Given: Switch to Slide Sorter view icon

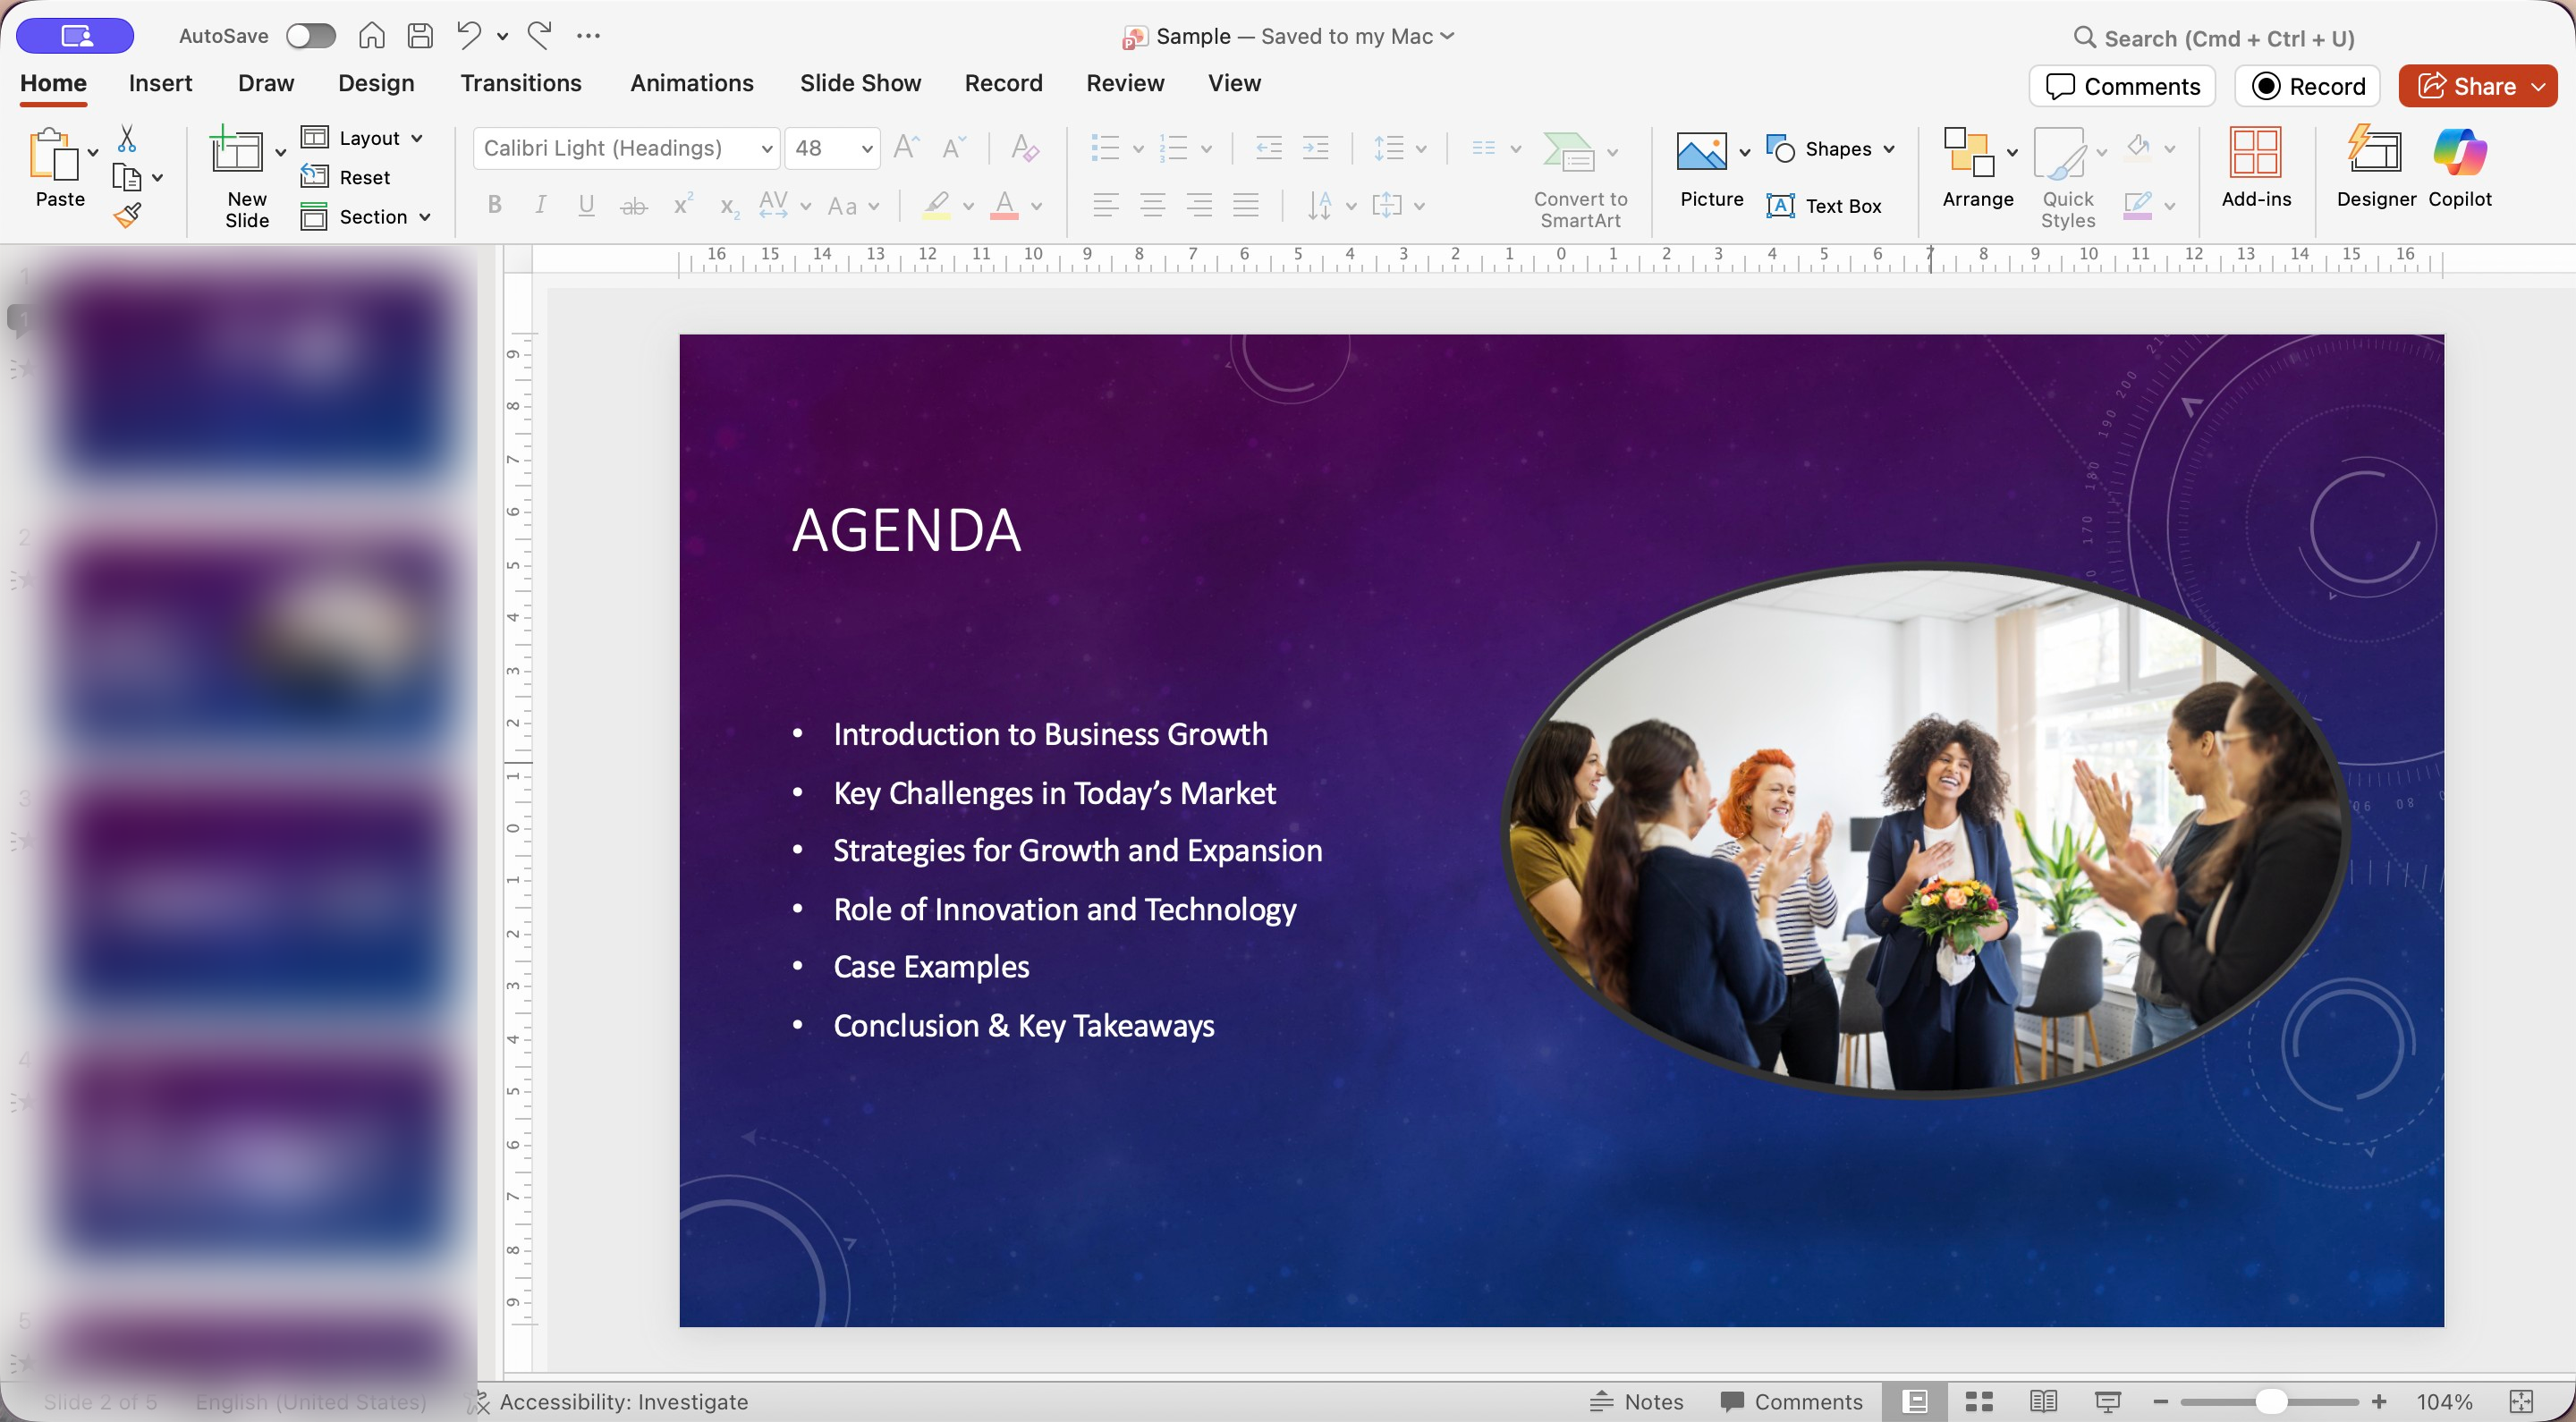Looking at the screenshot, I should click(1979, 1401).
